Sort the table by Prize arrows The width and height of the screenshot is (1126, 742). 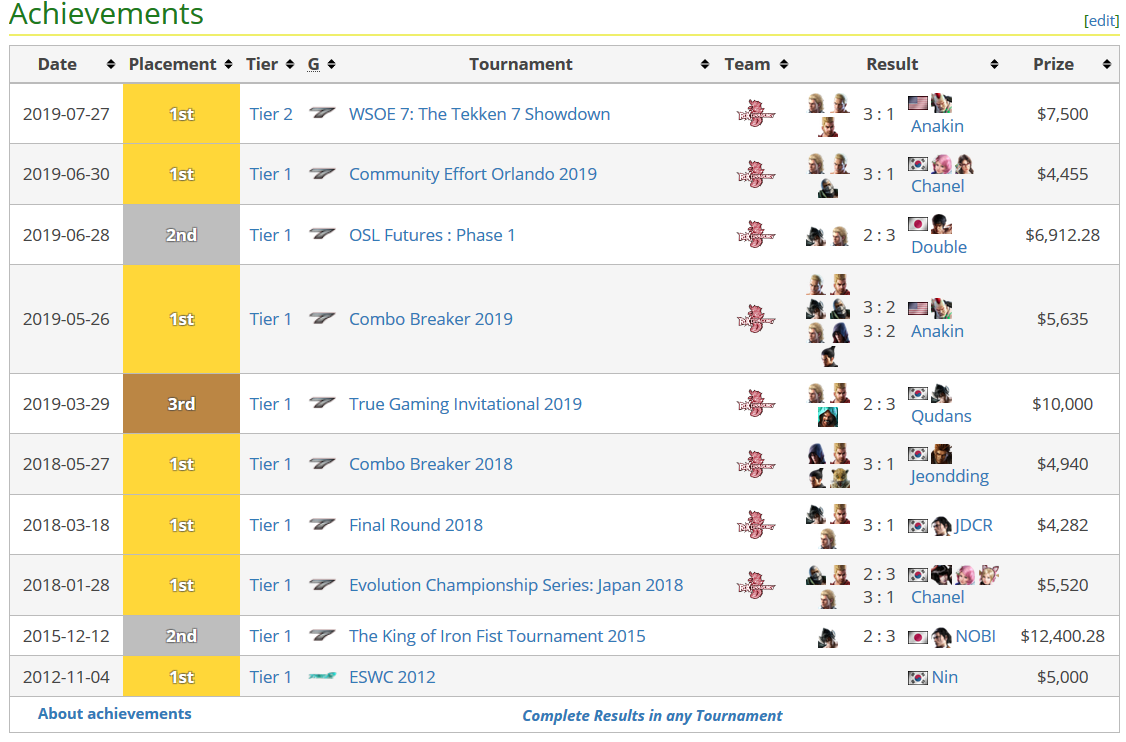[1106, 64]
